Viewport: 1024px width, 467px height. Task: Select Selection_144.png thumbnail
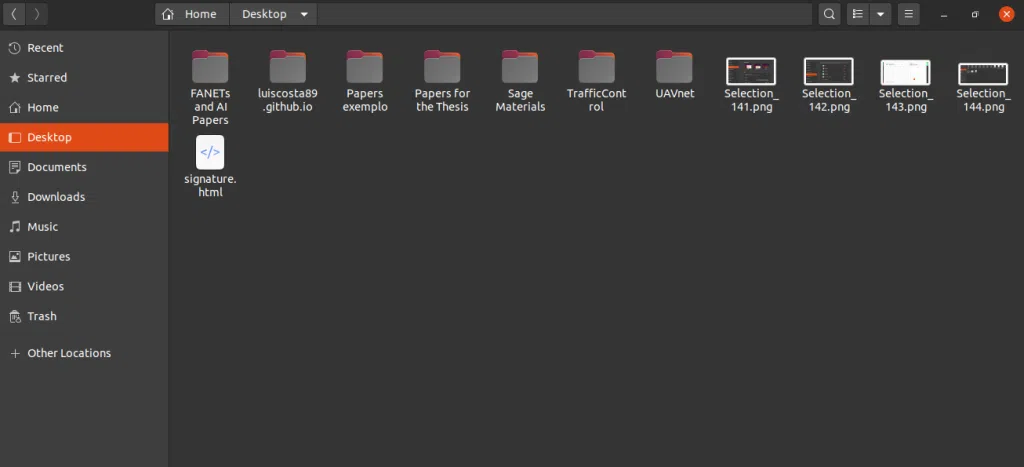click(984, 74)
